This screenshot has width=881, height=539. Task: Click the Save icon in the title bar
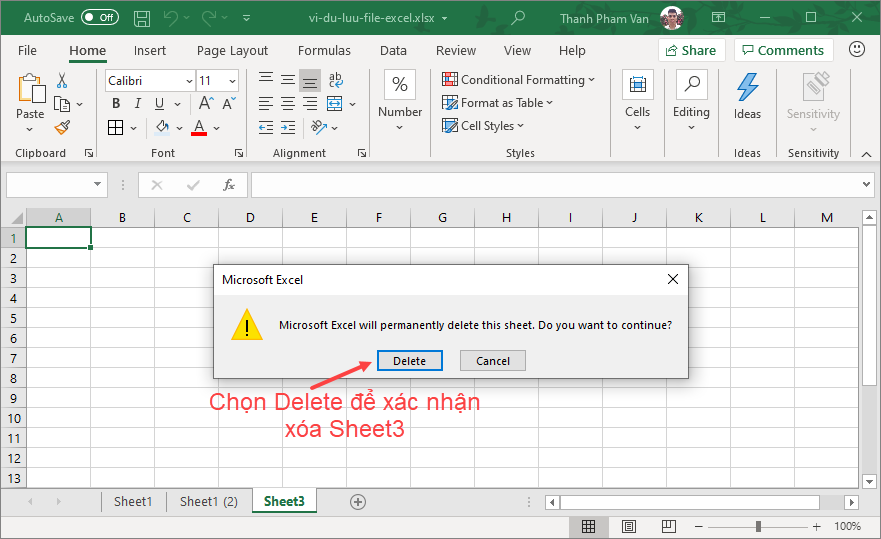(x=142, y=19)
